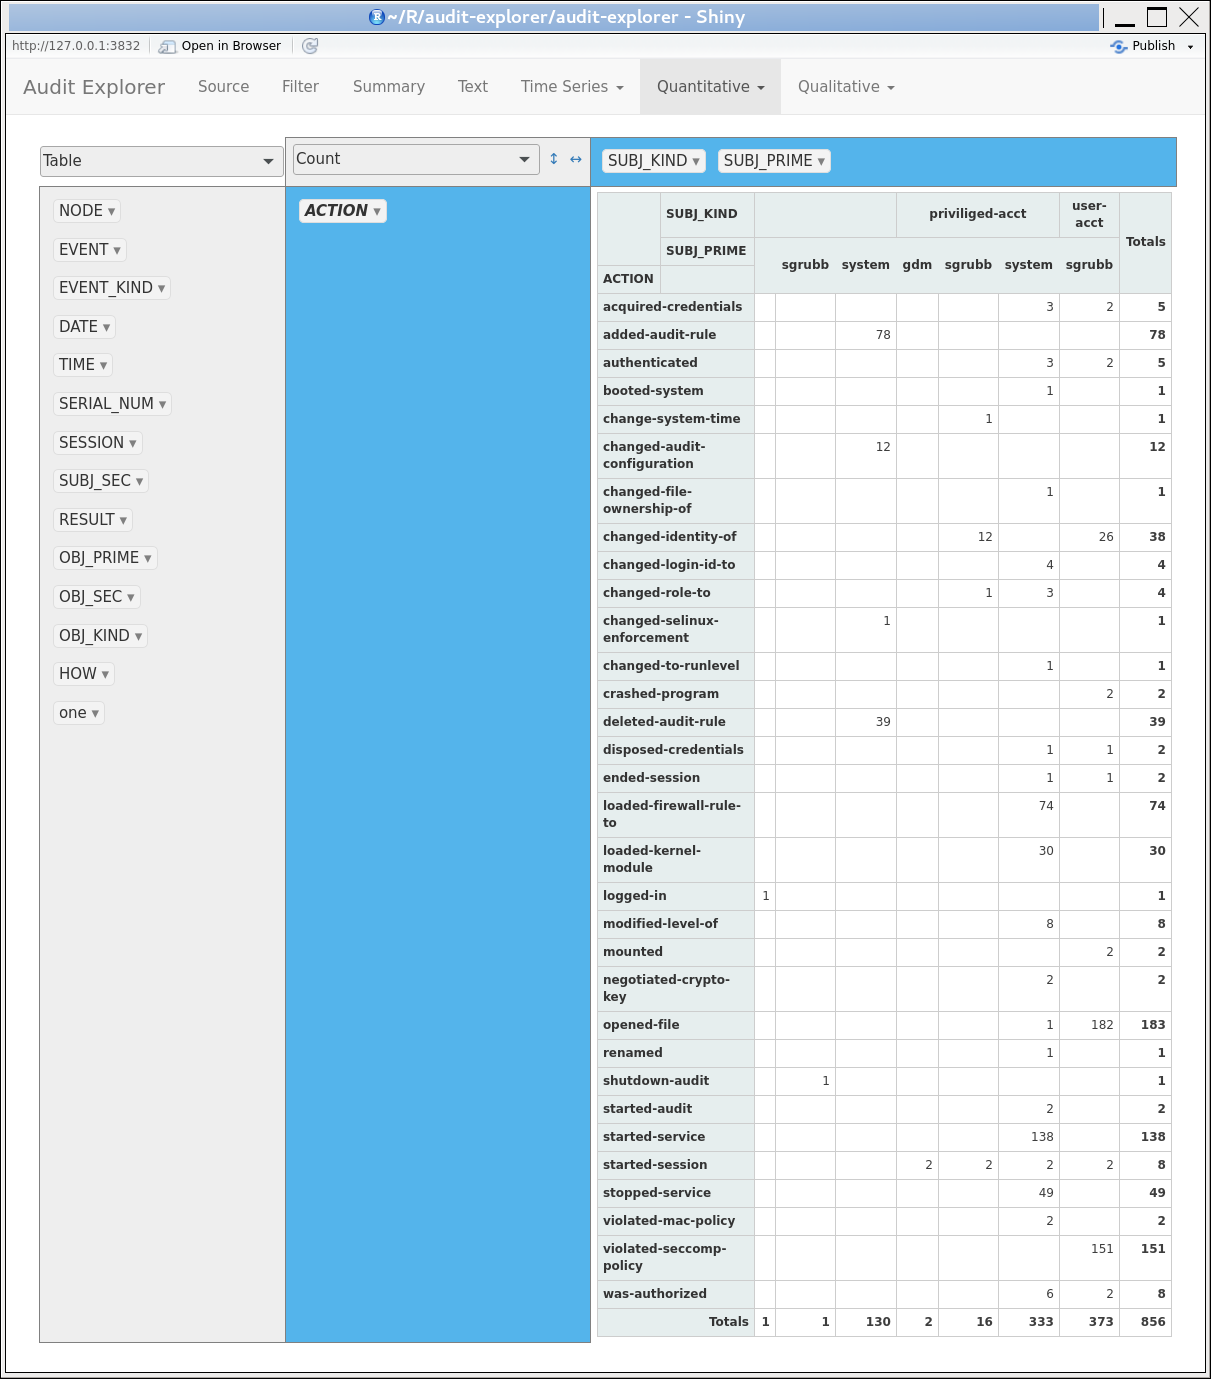Click the 'deleted-audit-rule' row header
Viewport: 1211px width, 1379px height.
point(675,722)
